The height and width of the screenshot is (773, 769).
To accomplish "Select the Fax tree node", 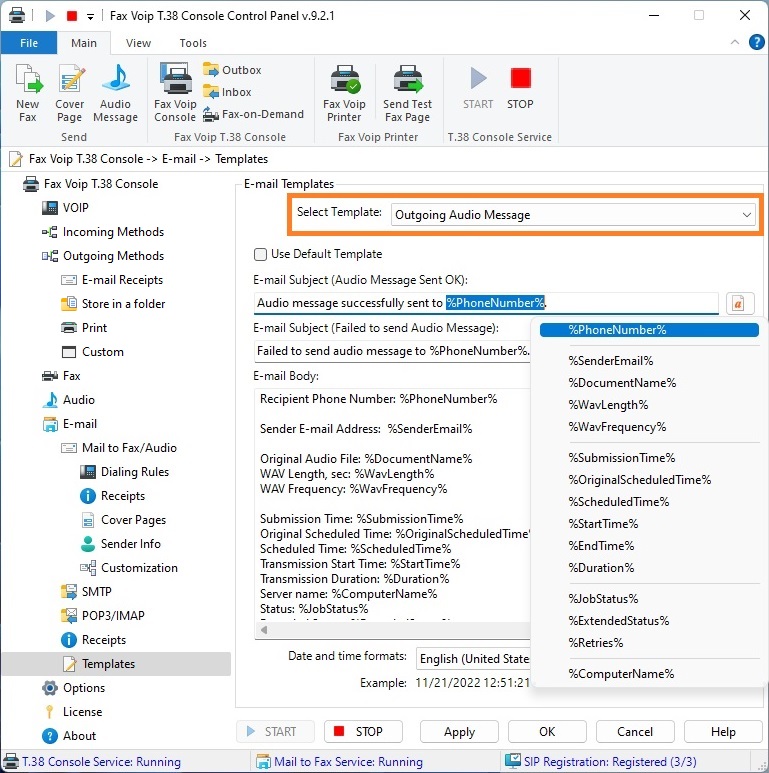I will coord(61,376).
